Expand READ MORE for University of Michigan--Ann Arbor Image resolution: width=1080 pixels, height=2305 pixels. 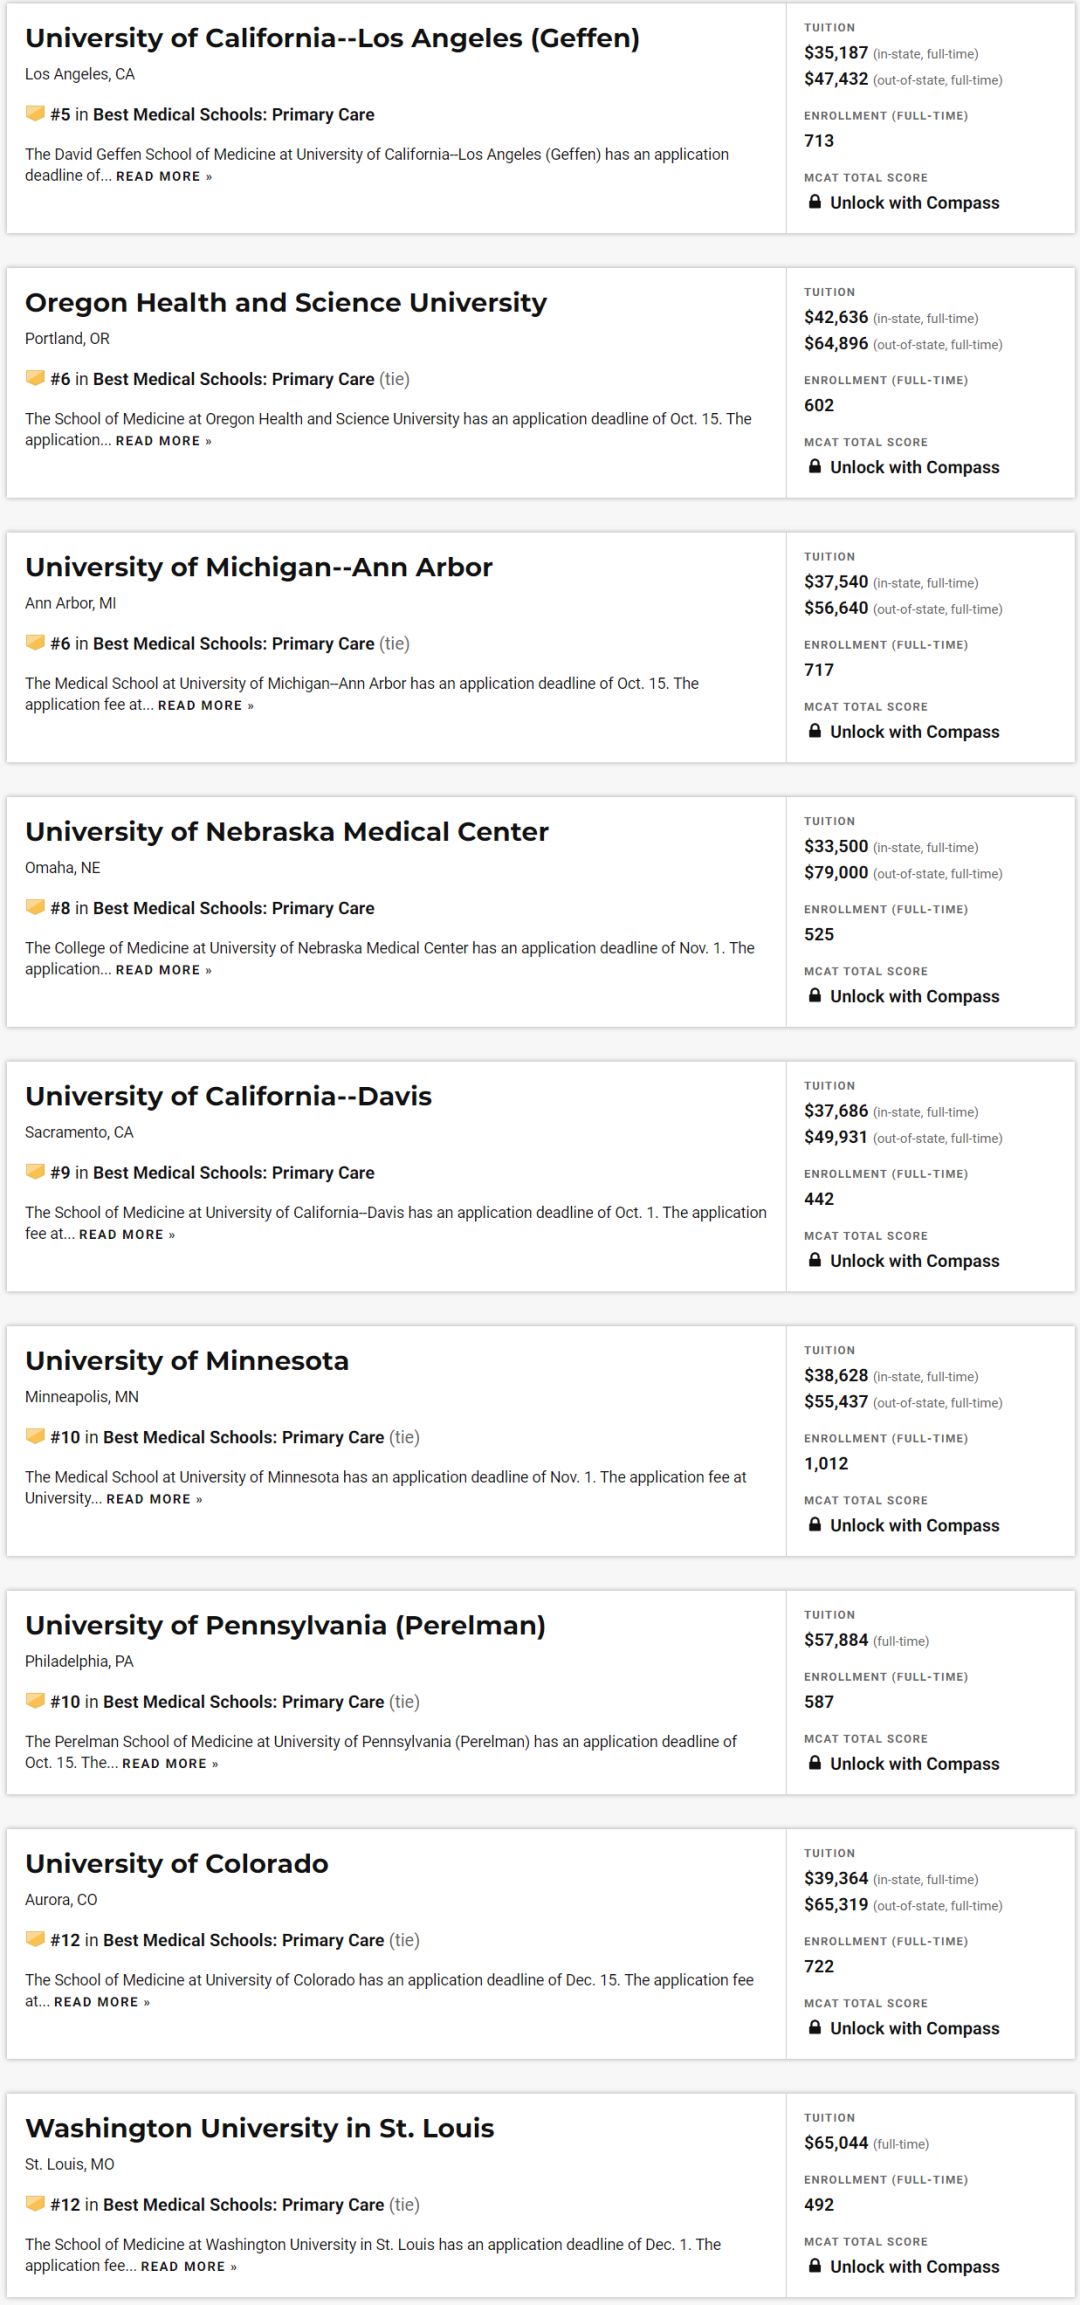[x=206, y=705]
